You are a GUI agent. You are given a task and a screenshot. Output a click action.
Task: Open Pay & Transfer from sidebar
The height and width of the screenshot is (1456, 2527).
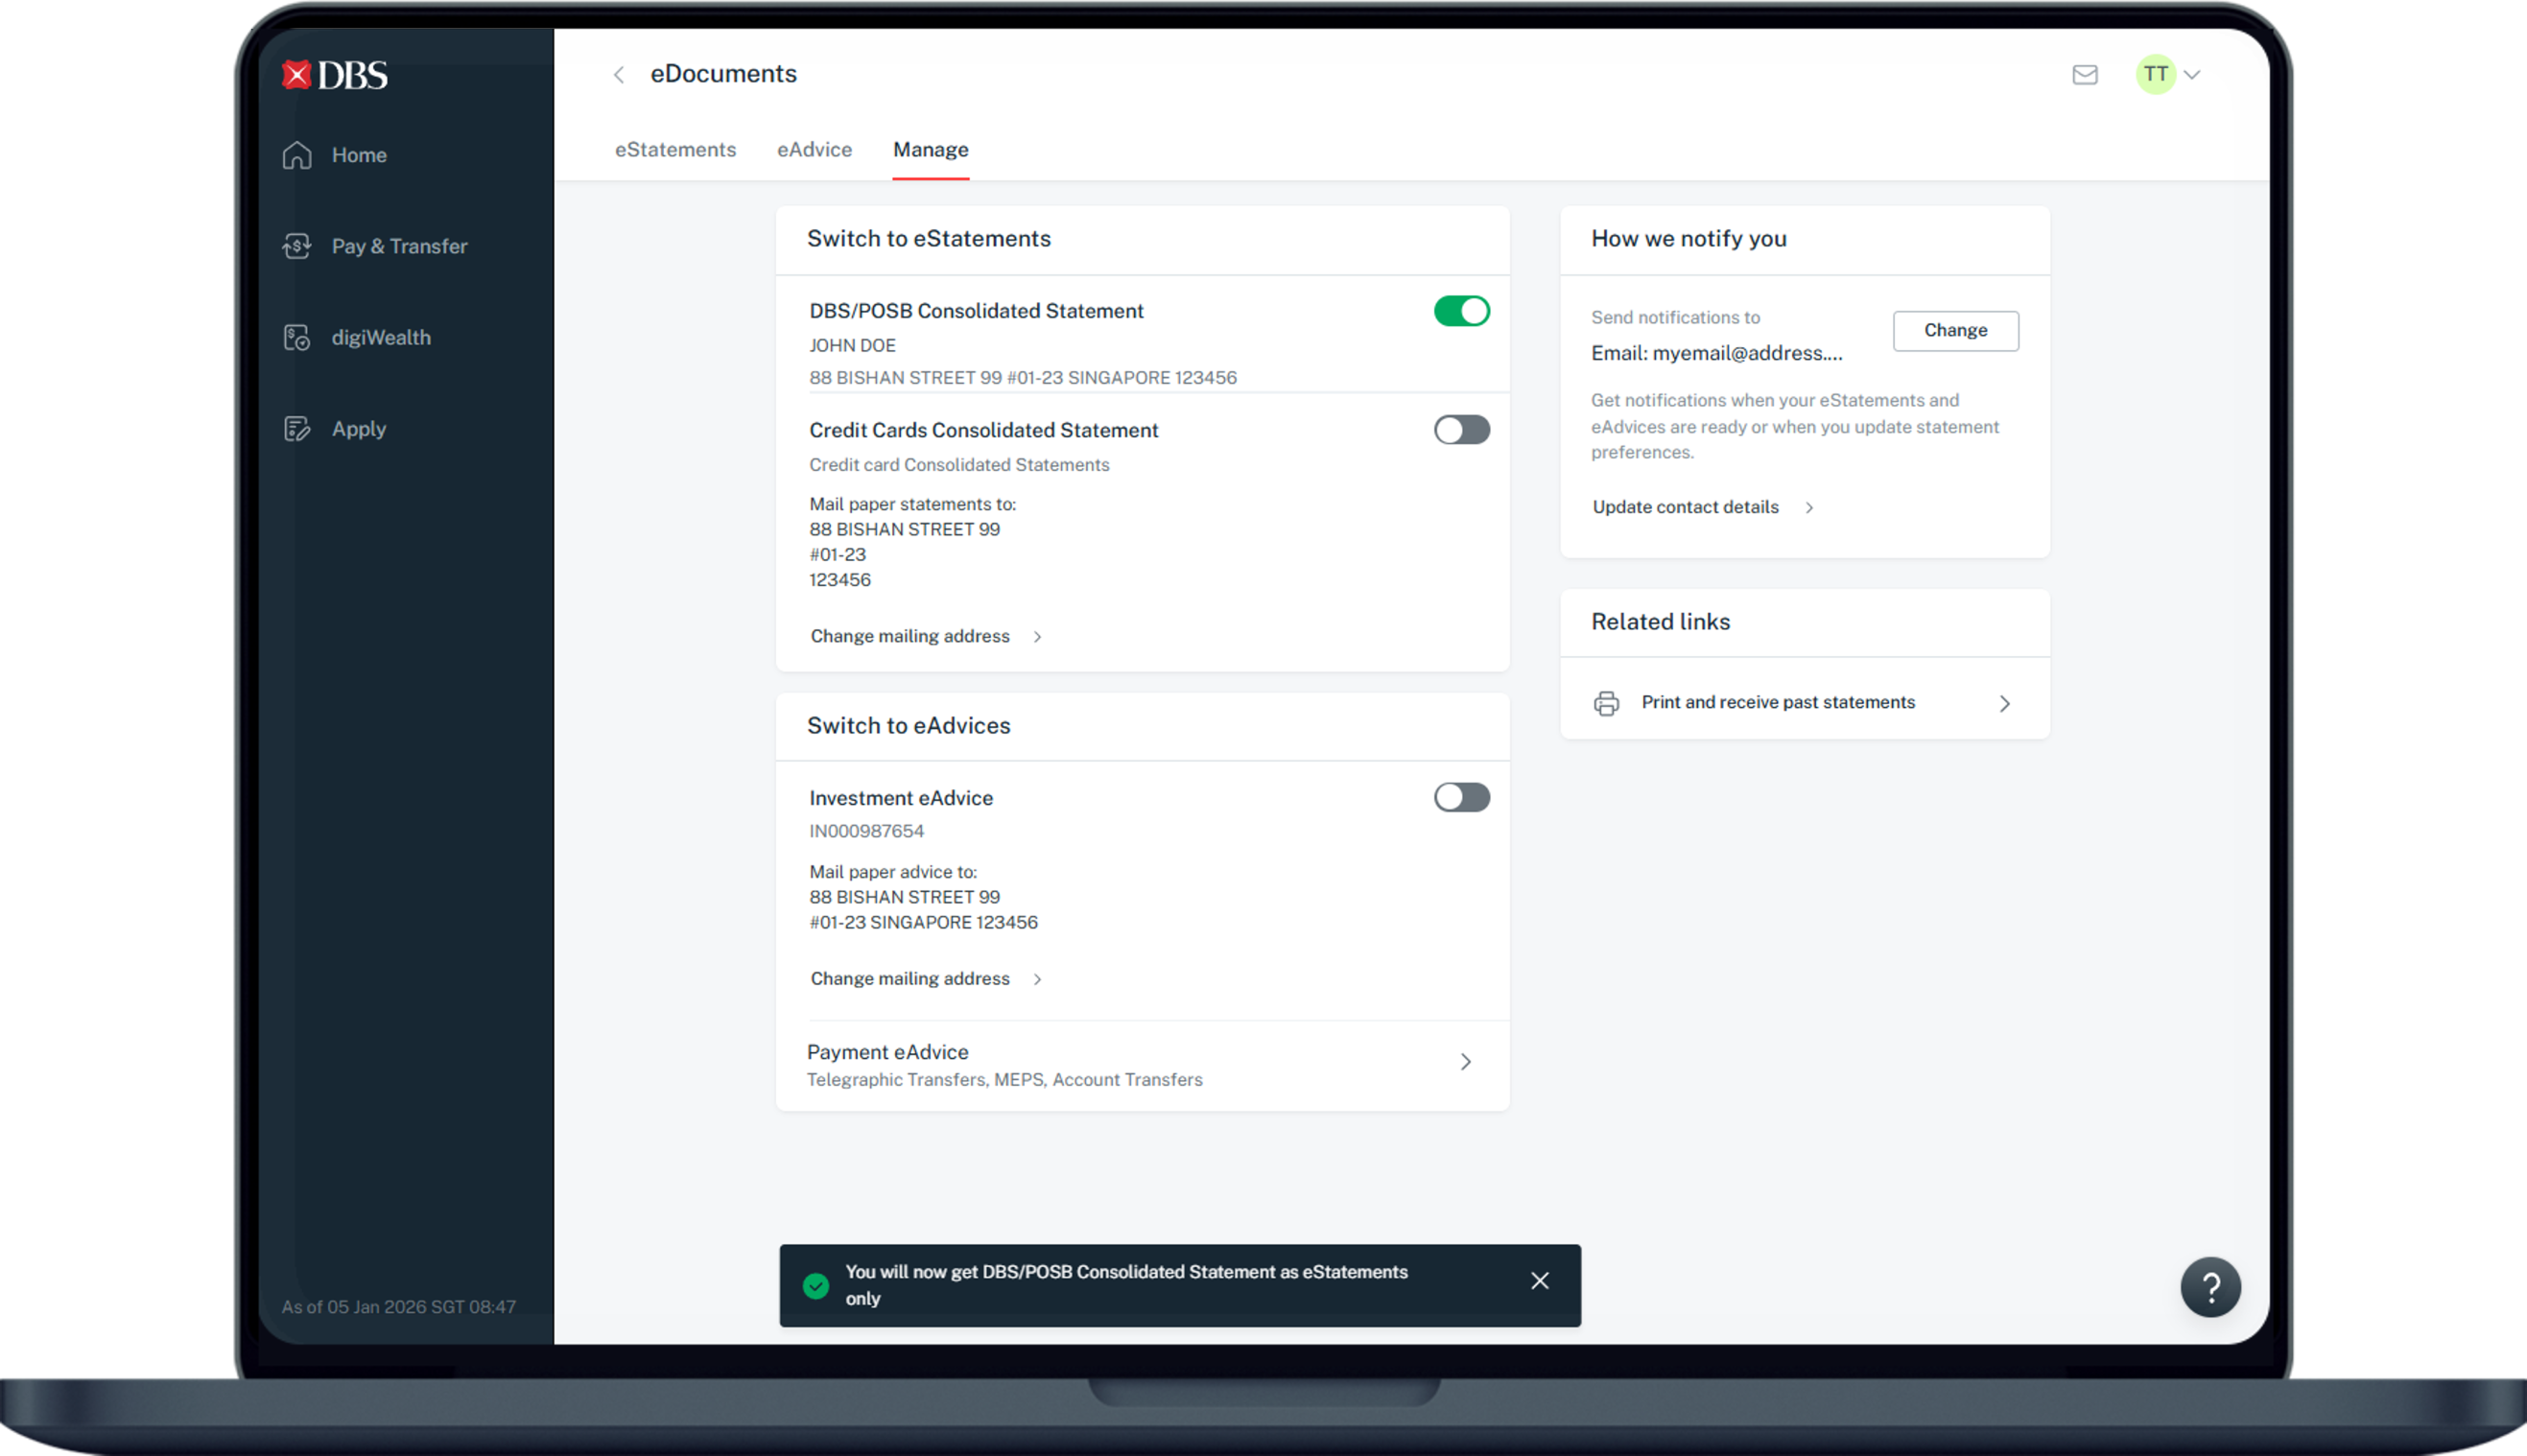pos(398,246)
